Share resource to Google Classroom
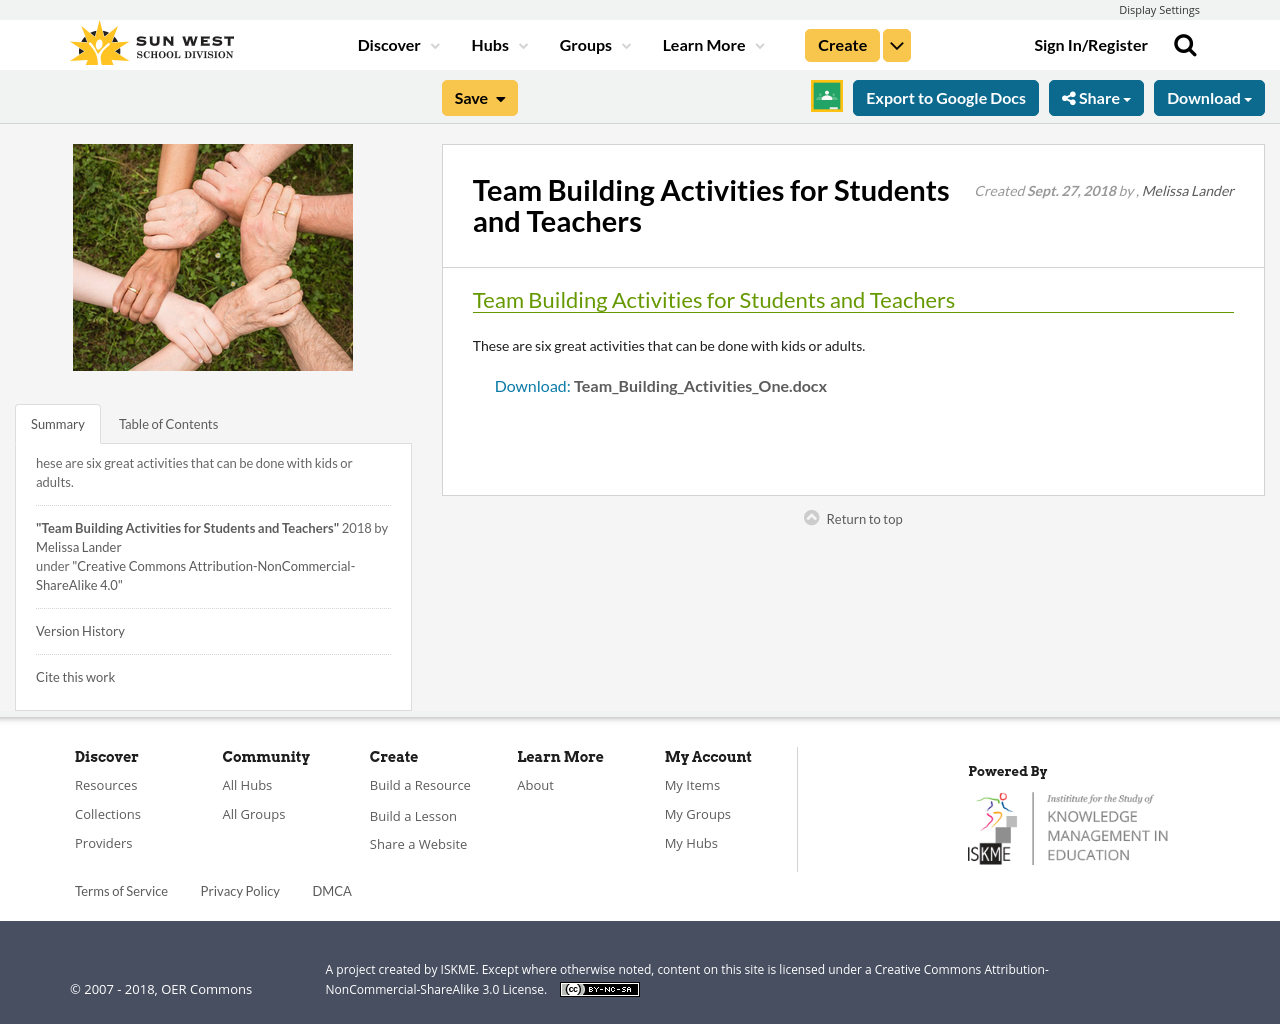 pos(826,96)
